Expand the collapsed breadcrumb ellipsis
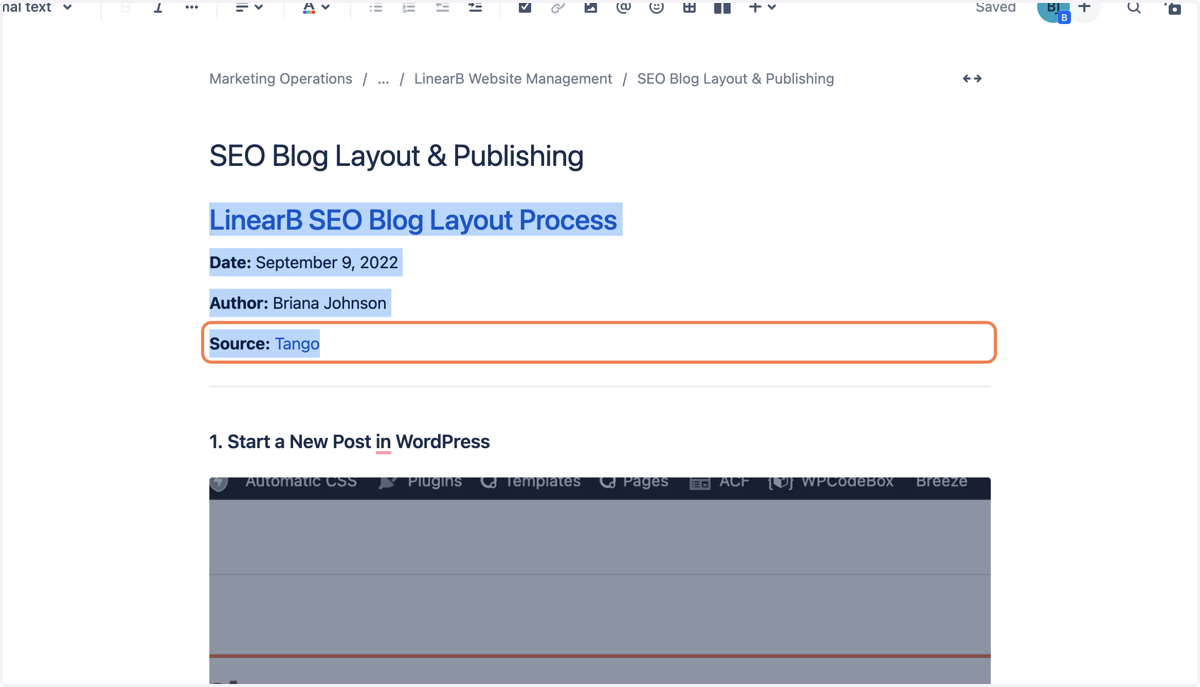This screenshot has height=687, width=1200. (x=383, y=79)
